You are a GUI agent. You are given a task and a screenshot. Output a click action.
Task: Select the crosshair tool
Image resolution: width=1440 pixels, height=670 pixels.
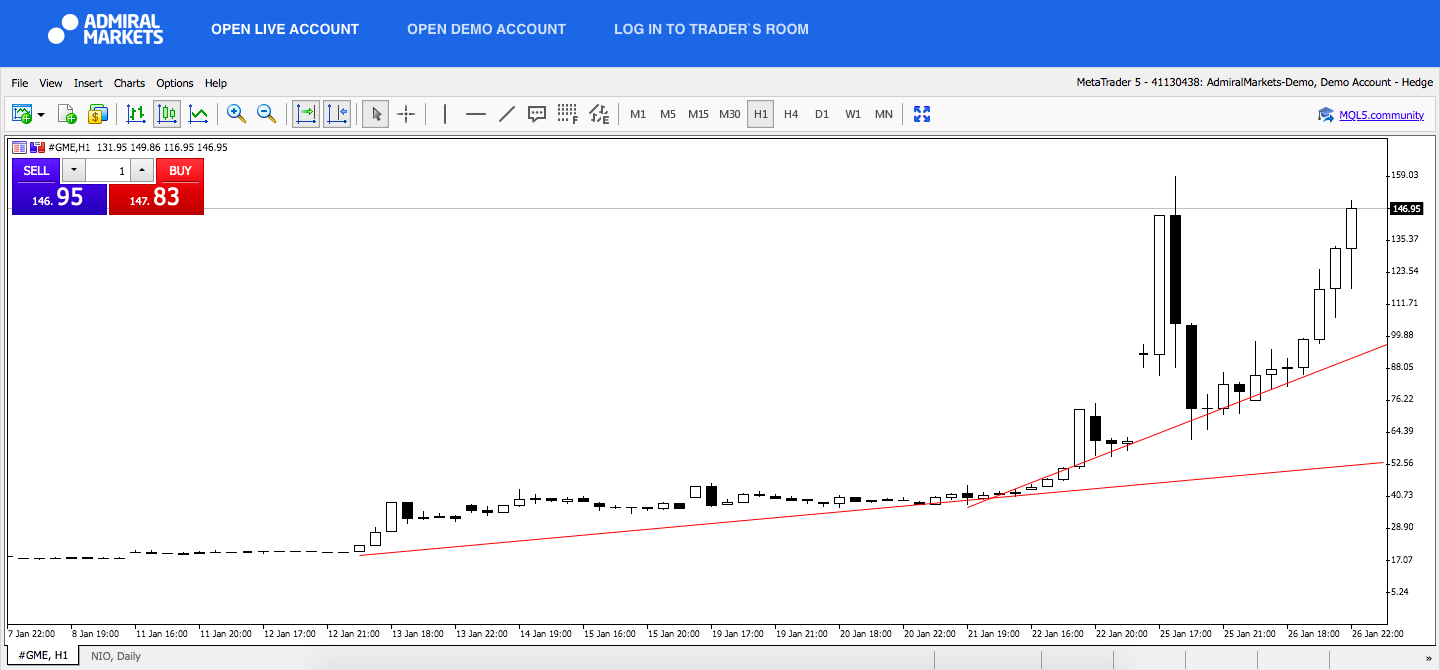406,114
